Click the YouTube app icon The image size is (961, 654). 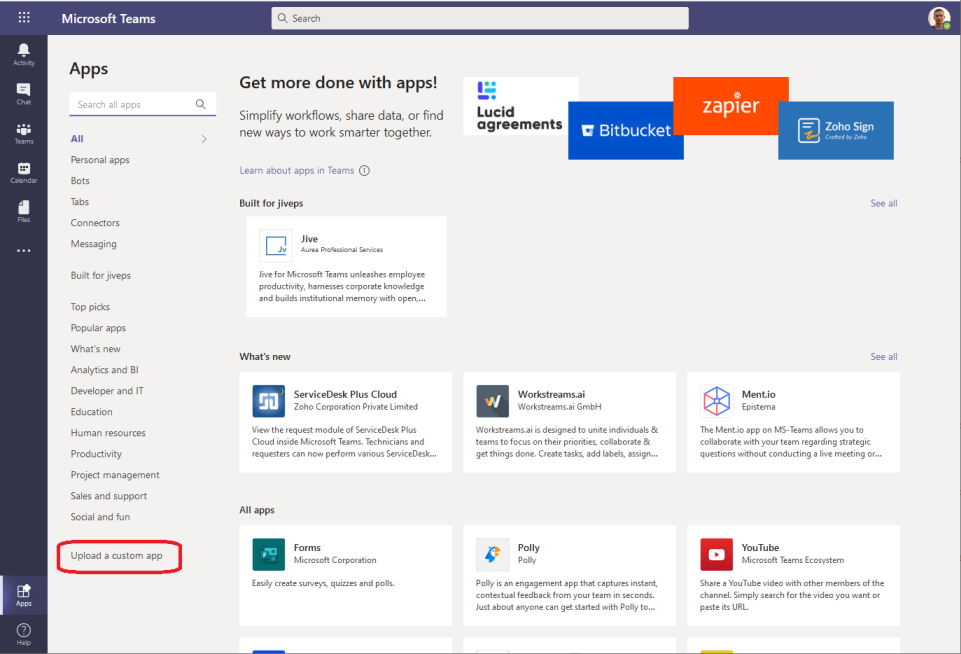point(716,554)
